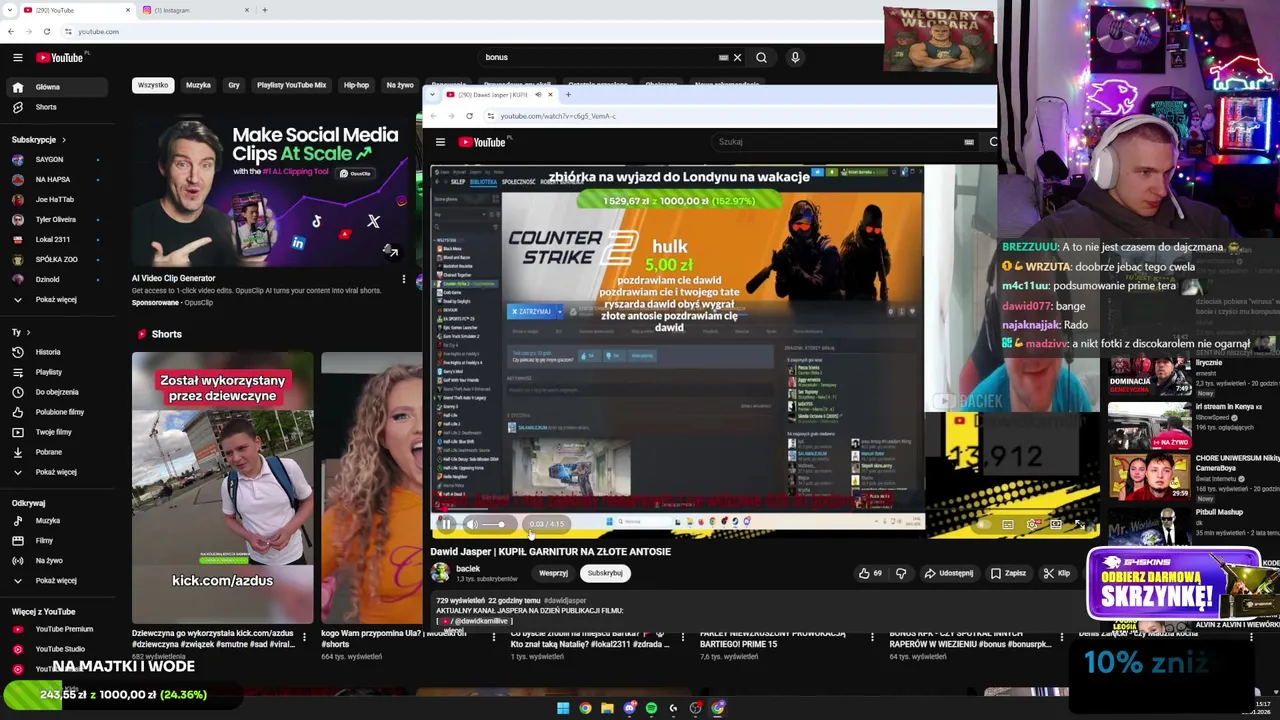Viewport: 1280px width, 720px height.
Task: Pause the playing video
Action: click(x=445, y=524)
